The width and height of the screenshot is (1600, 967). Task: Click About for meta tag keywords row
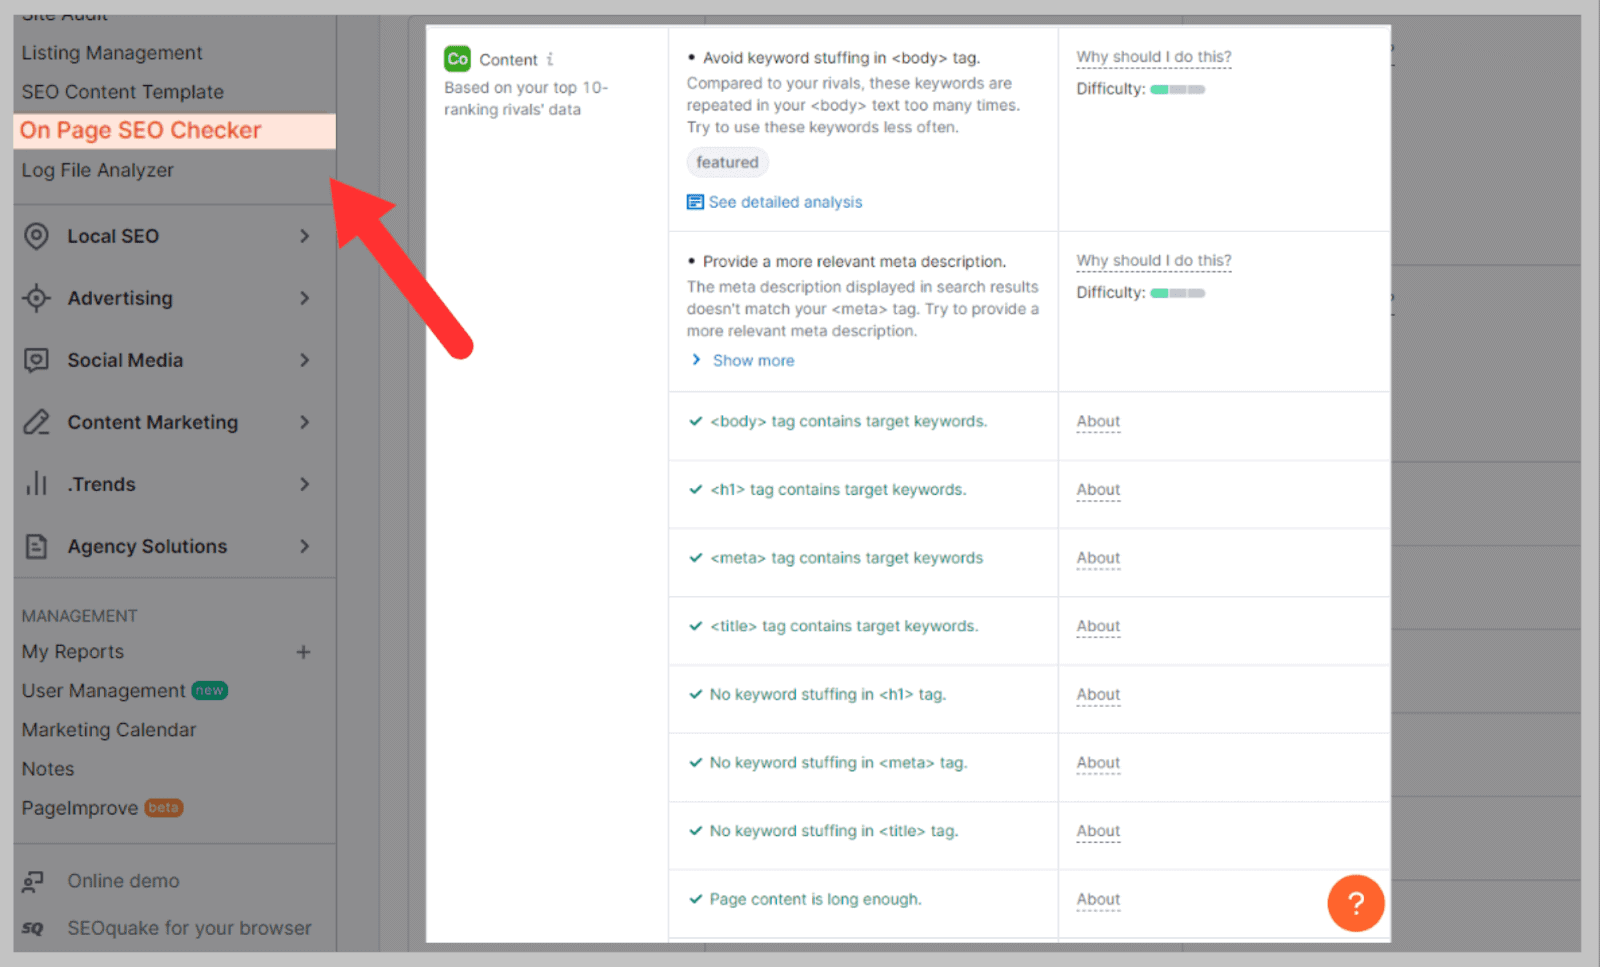click(x=1098, y=558)
